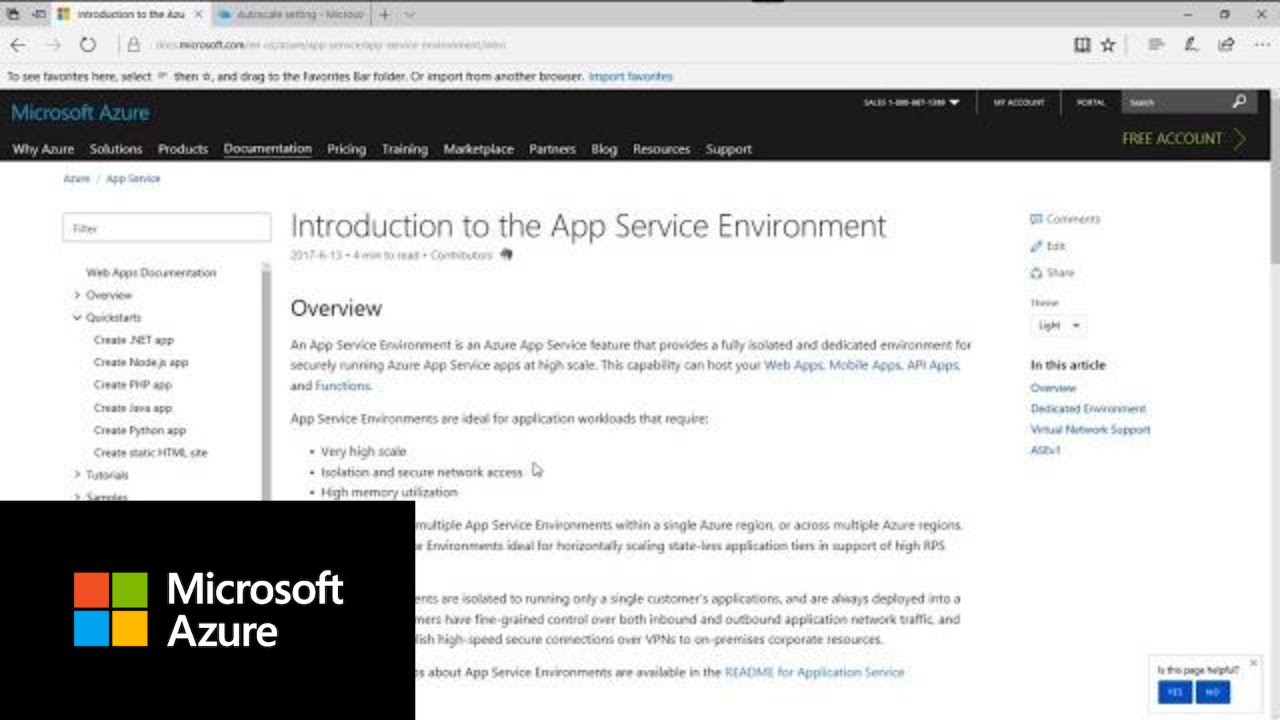Click the App Service breadcrumb link

[x=133, y=179]
